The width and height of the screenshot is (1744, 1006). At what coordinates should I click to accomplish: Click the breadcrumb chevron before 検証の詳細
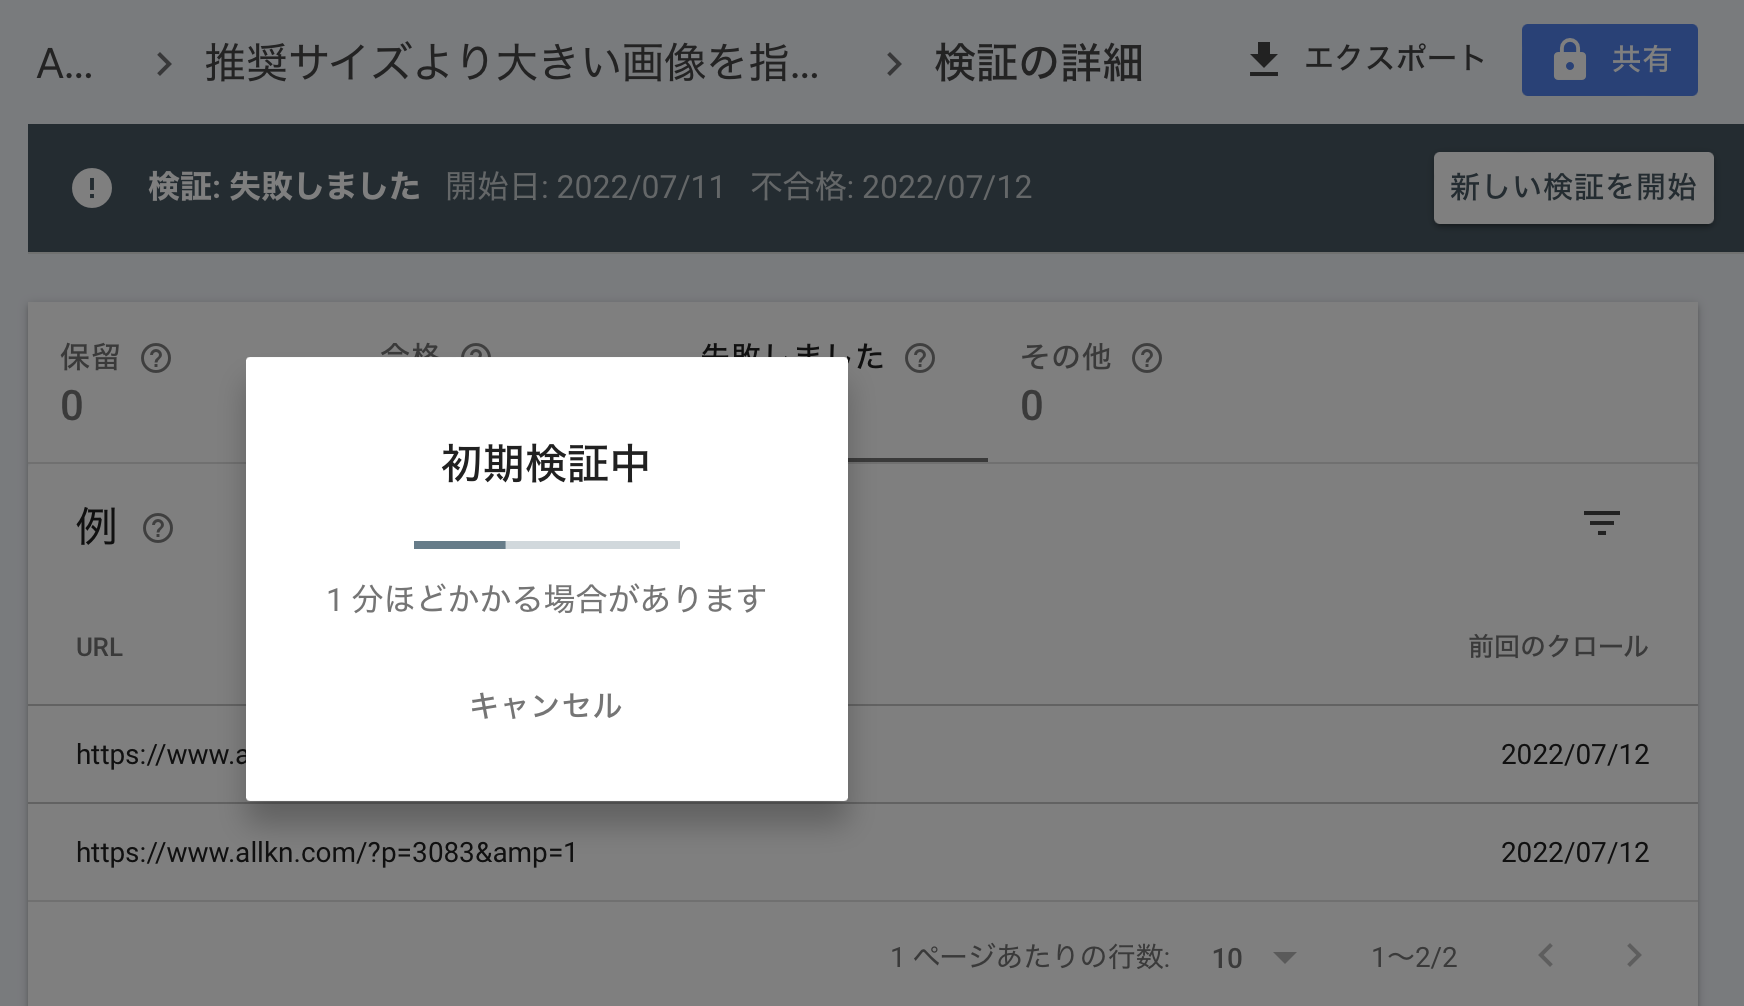pyautogui.click(x=894, y=65)
